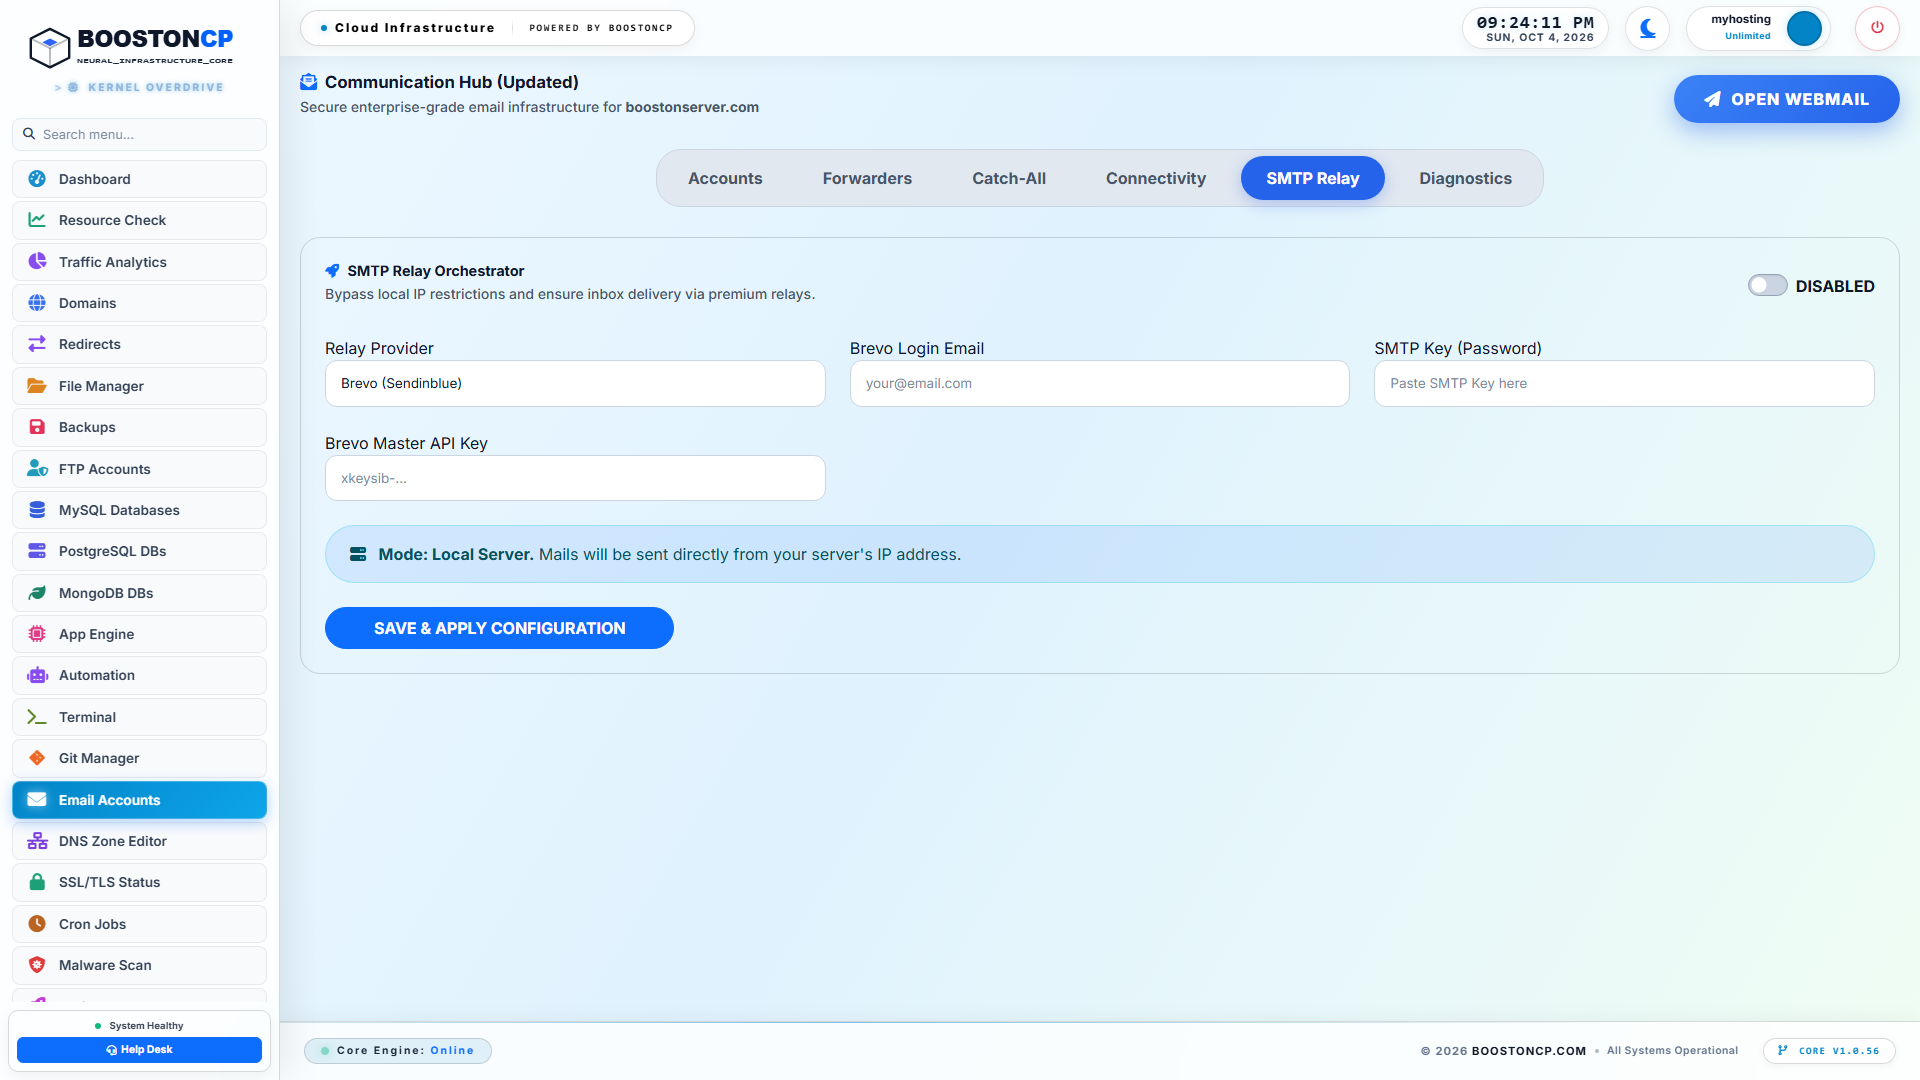Open the Connectivity tab
This screenshot has height=1080, width=1920.
[x=1156, y=178]
